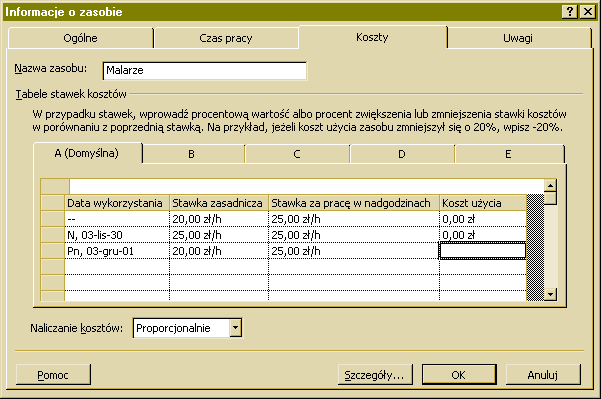
Task: Cancel with the Anuluj button
Action: click(543, 374)
